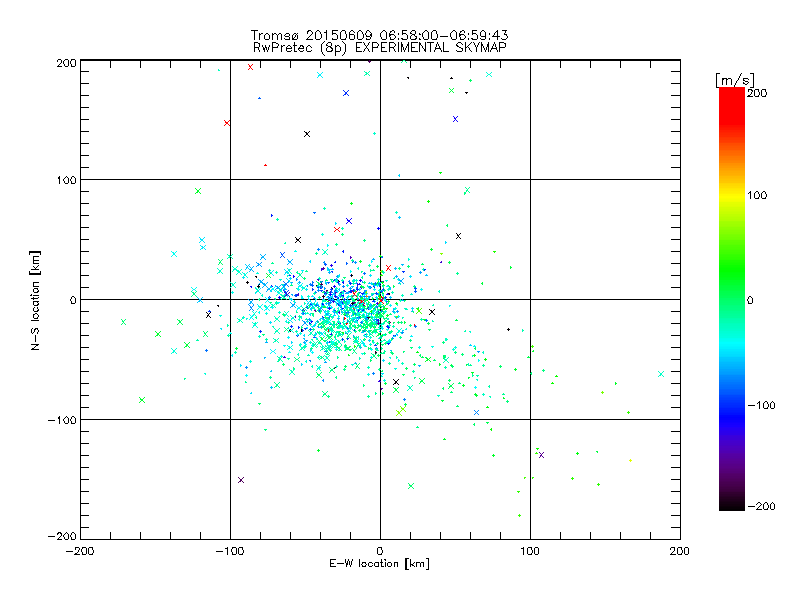Select the red X marker near -100 km, 147 km
The width and height of the screenshot is (800, 600).
click(x=227, y=123)
